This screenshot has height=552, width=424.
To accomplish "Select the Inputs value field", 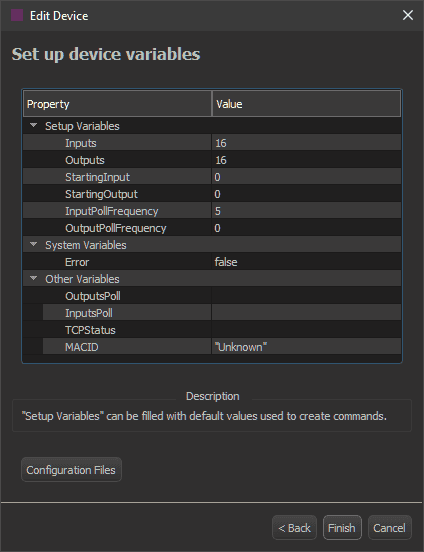I will click(306, 143).
